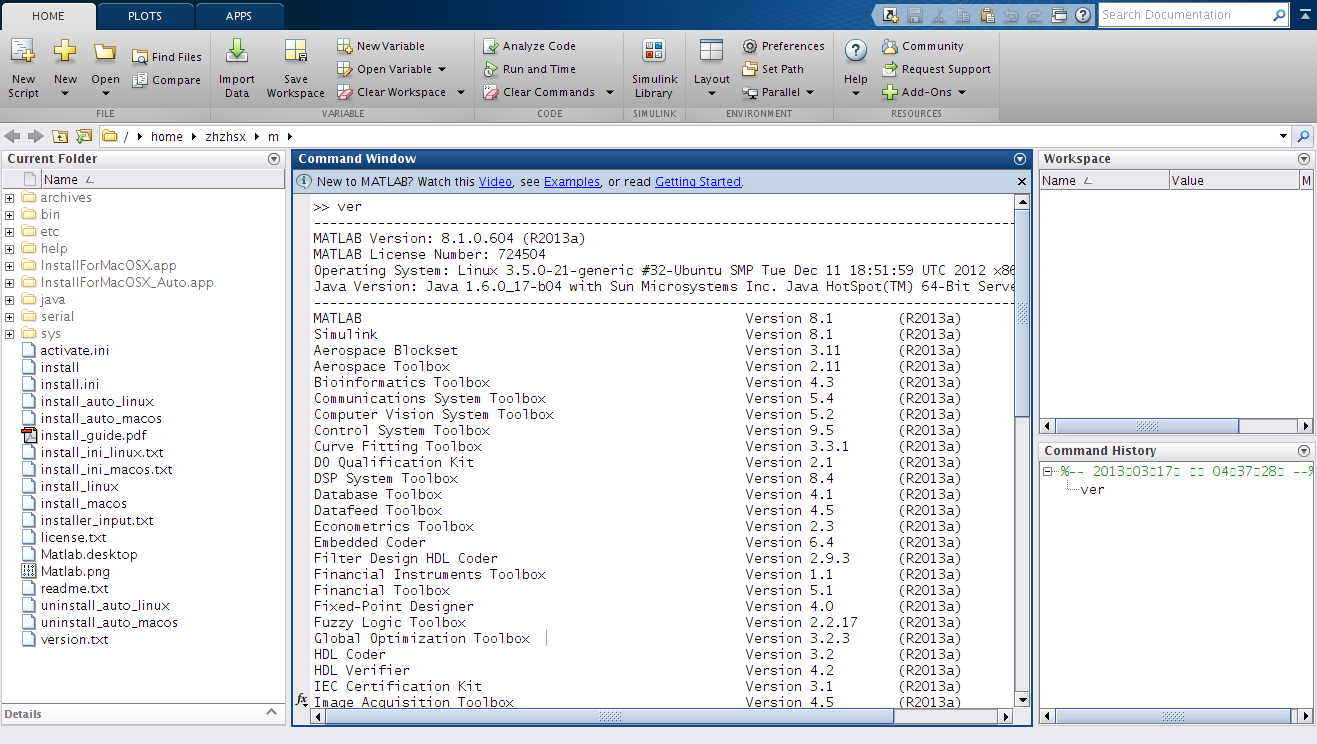Click the Import Data icon
The image size is (1317, 744).
click(x=237, y=52)
